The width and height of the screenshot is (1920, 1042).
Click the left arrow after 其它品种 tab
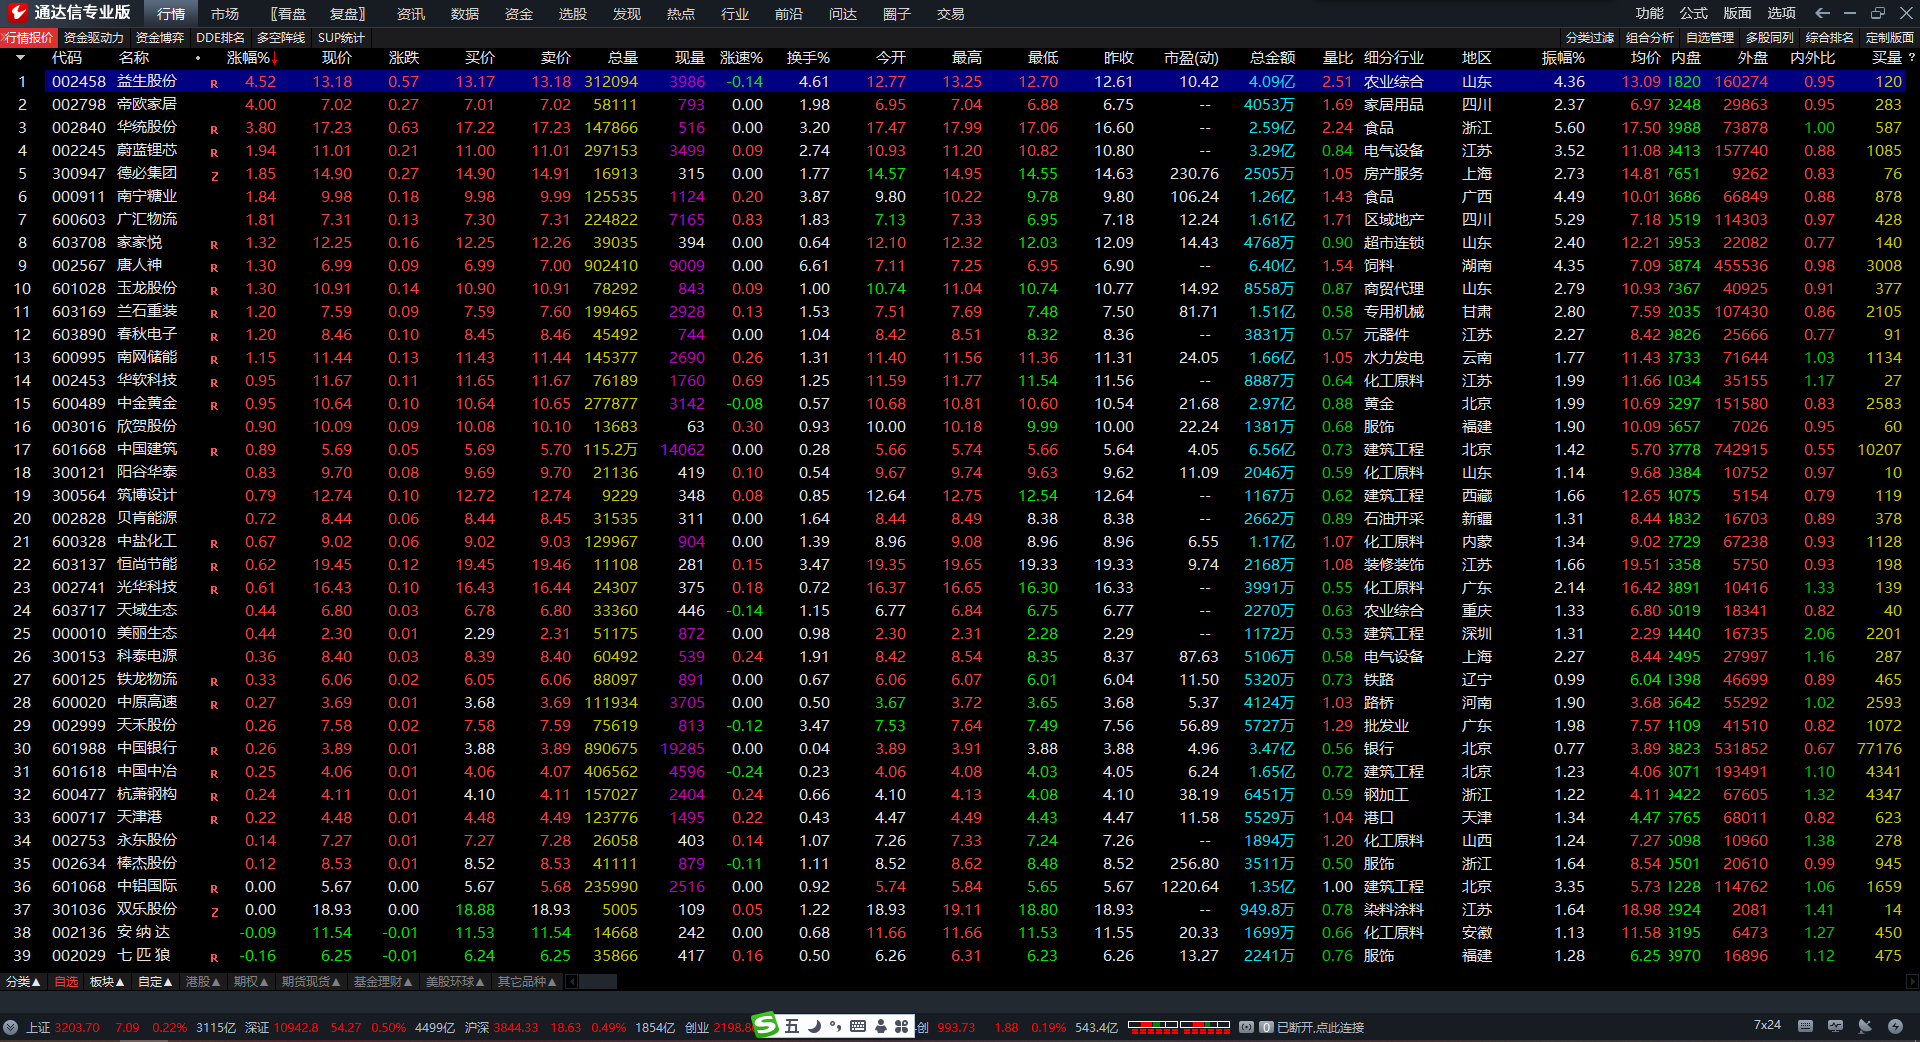572,982
